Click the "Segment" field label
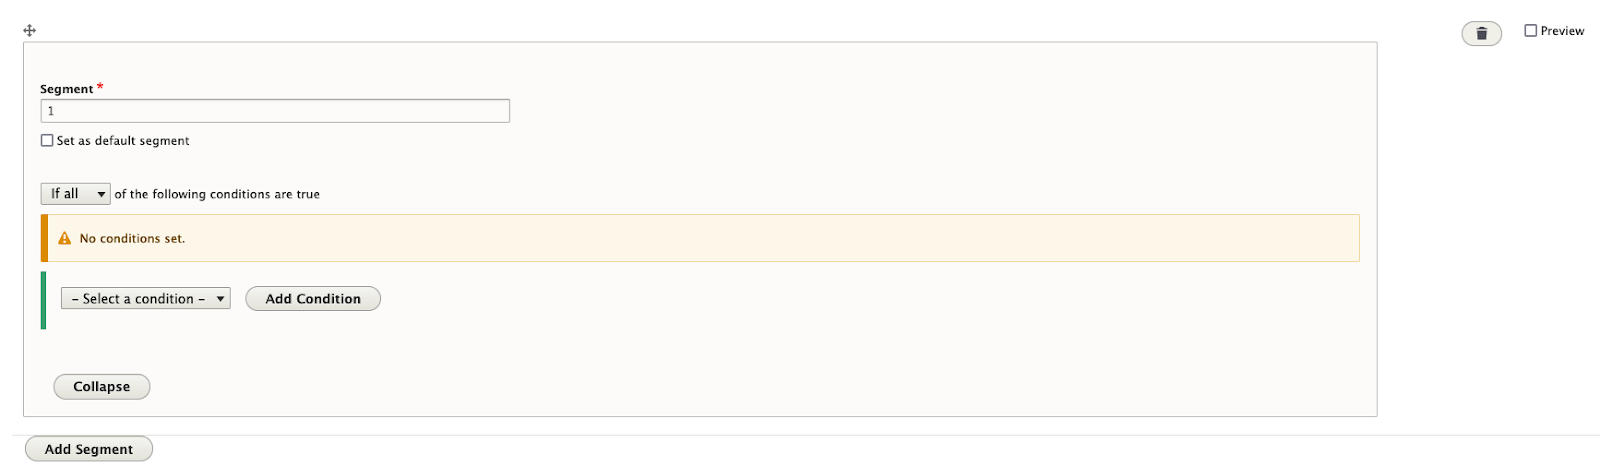Image resolution: width=1600 pixels, height=467 pixels. click(x=66, y=89)
